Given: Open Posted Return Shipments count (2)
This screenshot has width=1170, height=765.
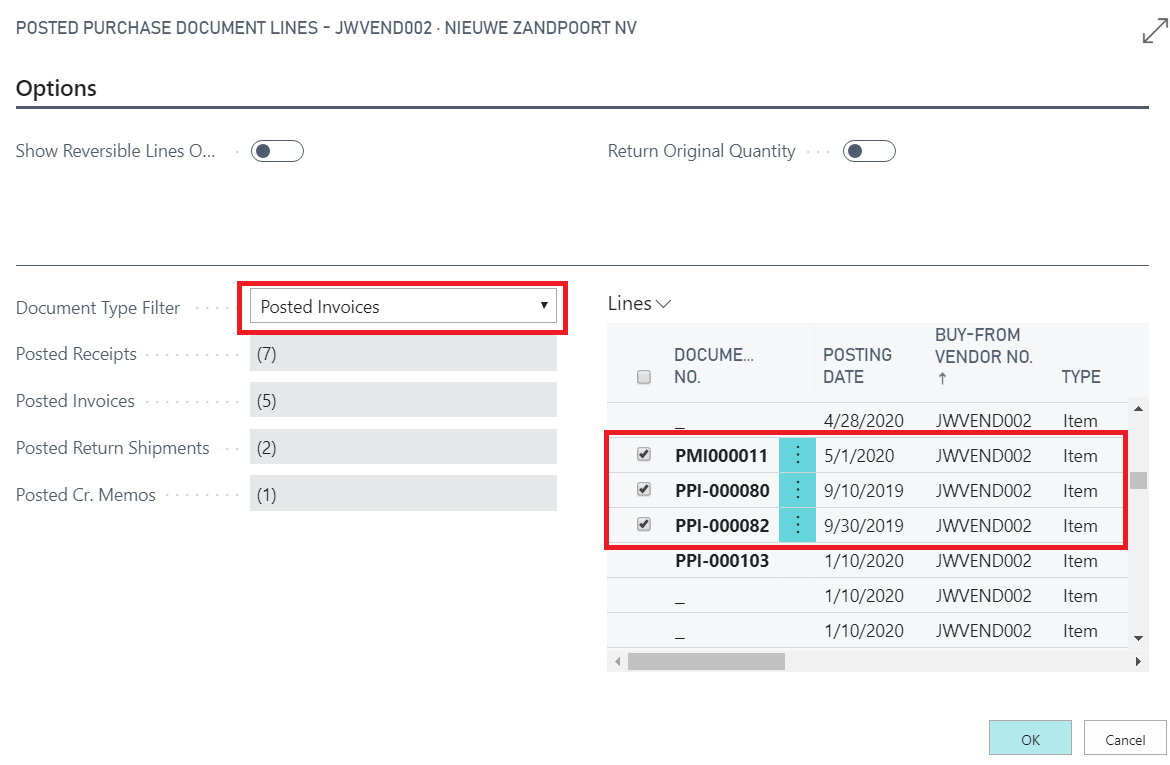Looking at the screenshot, I should click(403, 448).
